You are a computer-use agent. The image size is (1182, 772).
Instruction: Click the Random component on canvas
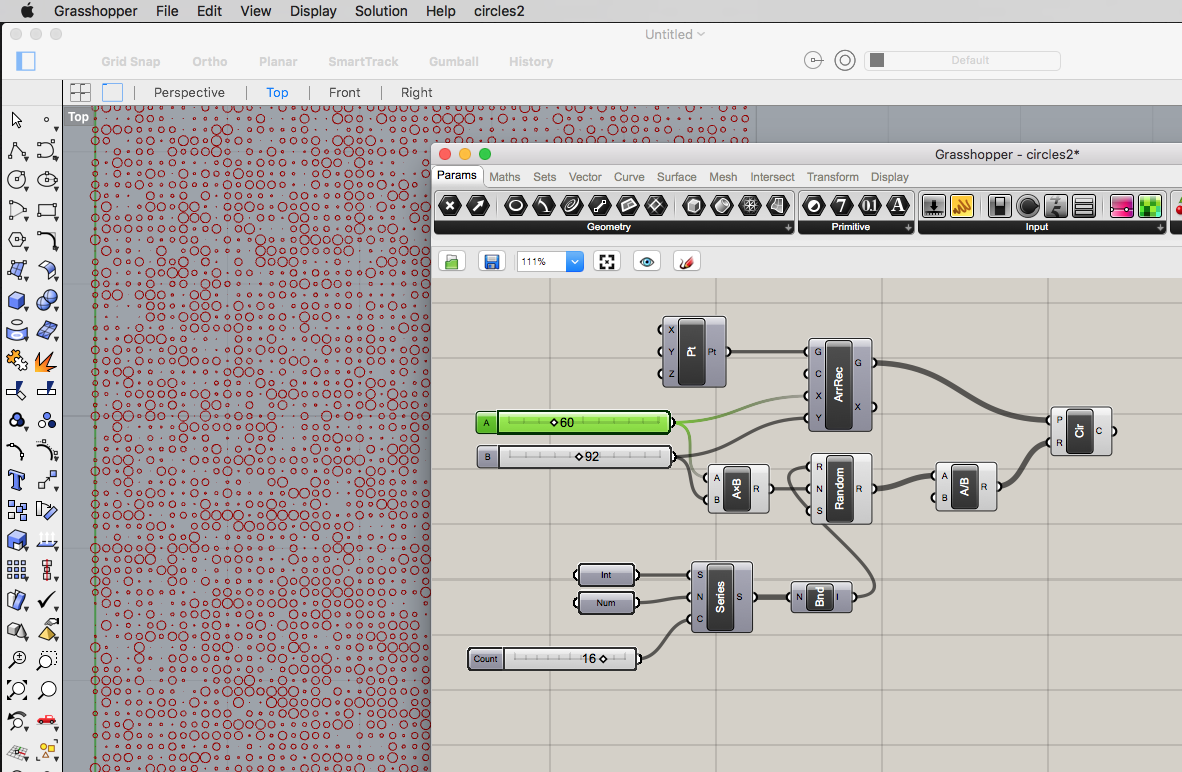840,488
